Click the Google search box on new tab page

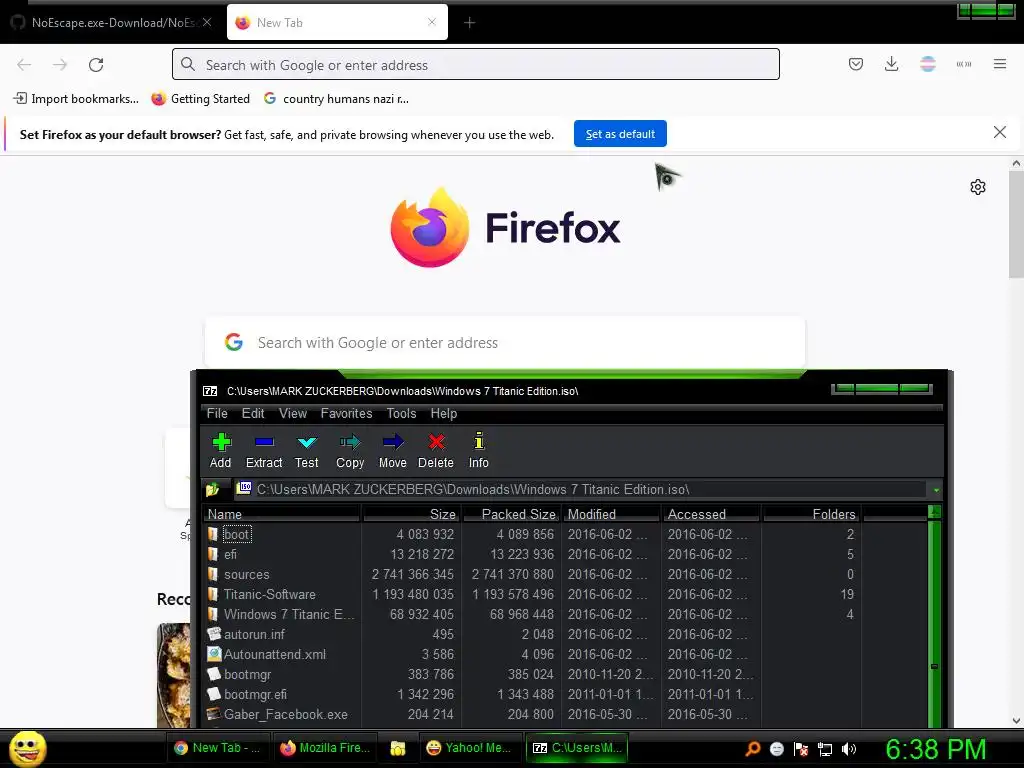click(x=504, y=343)
